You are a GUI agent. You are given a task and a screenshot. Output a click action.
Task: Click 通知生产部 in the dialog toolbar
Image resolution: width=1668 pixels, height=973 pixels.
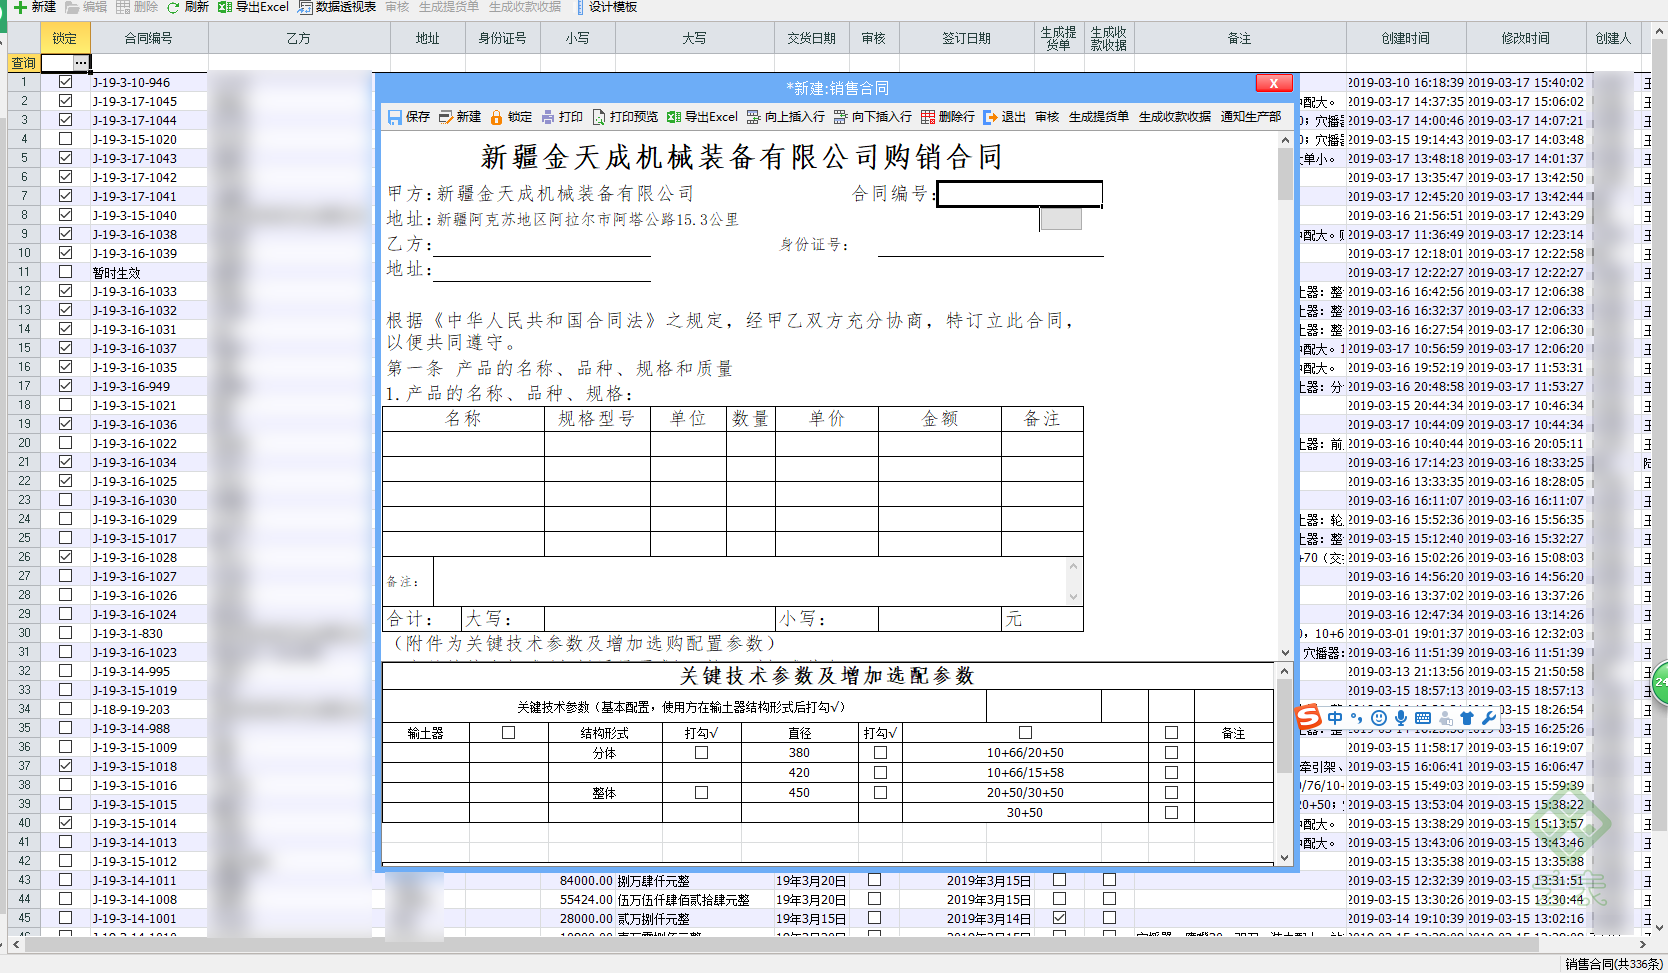(x=1251, y=117)
